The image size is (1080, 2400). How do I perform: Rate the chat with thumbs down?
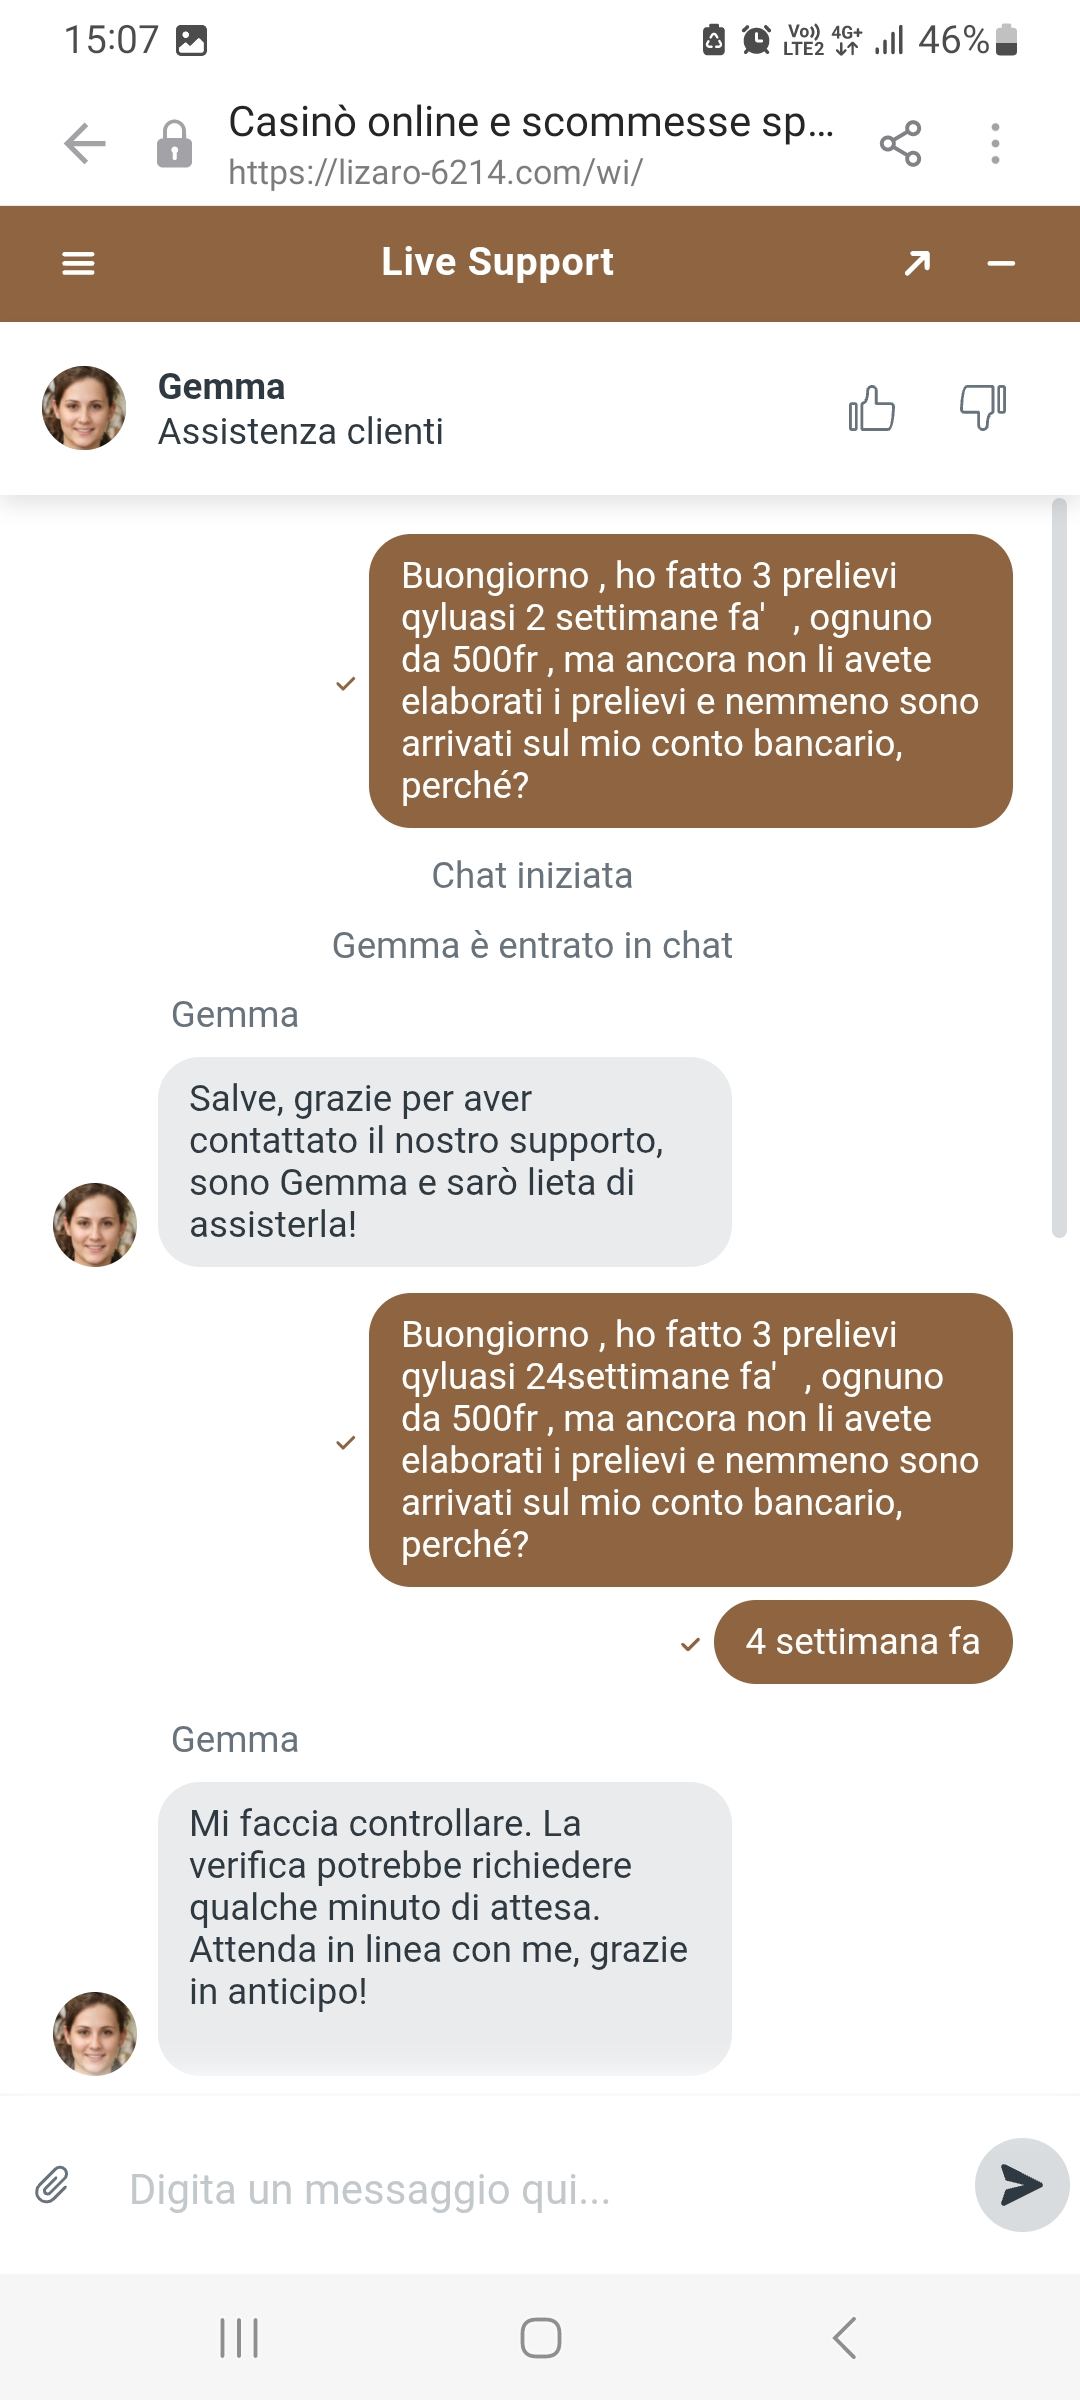click(983, 408)
